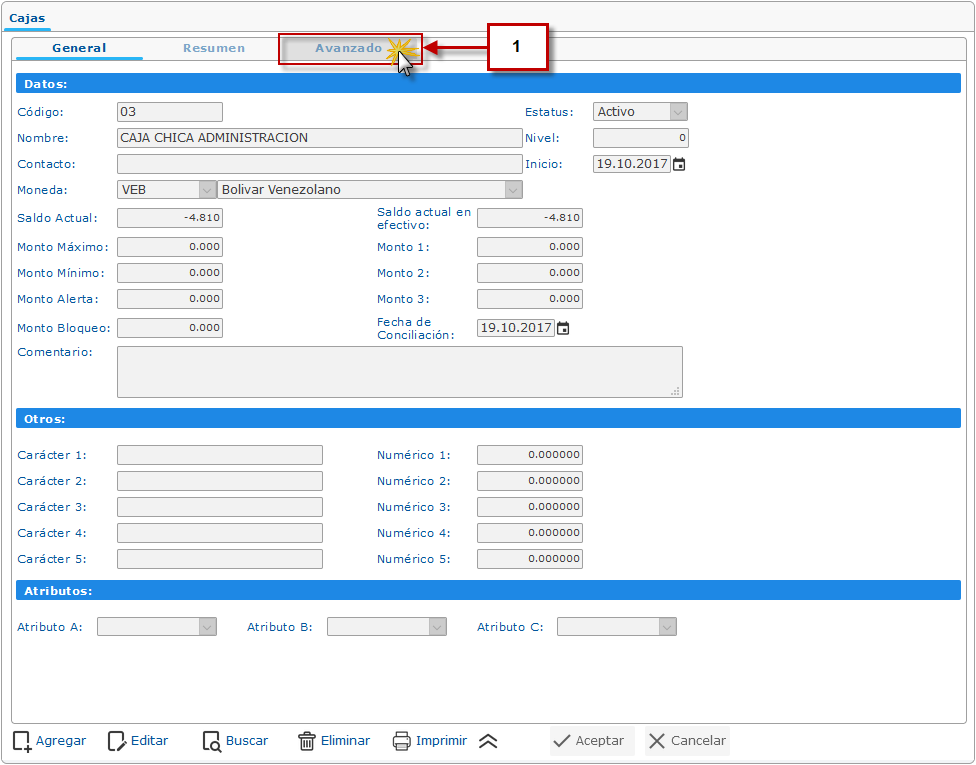The width and height of the screenshot is (976, 765).
Task: Open the Estatus dropdown
Action: (x=678, y=112)
